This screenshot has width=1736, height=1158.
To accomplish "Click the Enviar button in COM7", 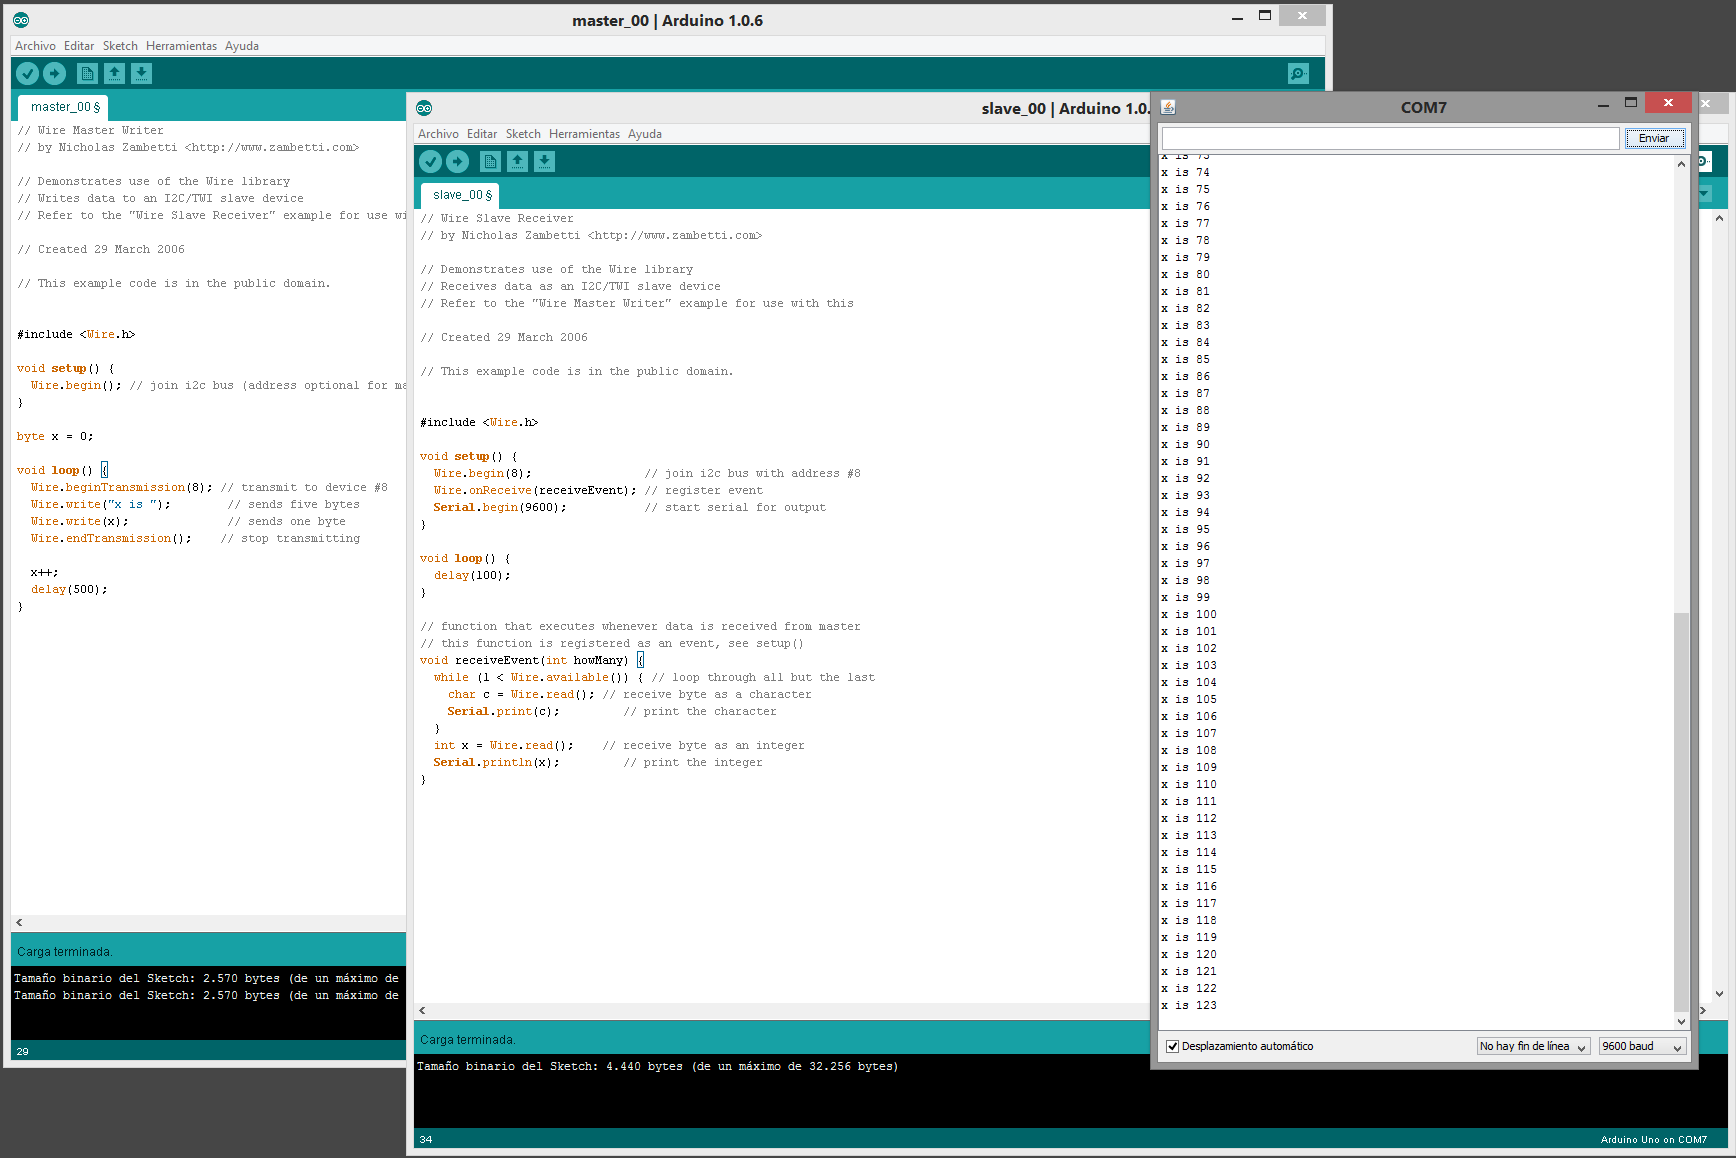I will coord(1654,138).
